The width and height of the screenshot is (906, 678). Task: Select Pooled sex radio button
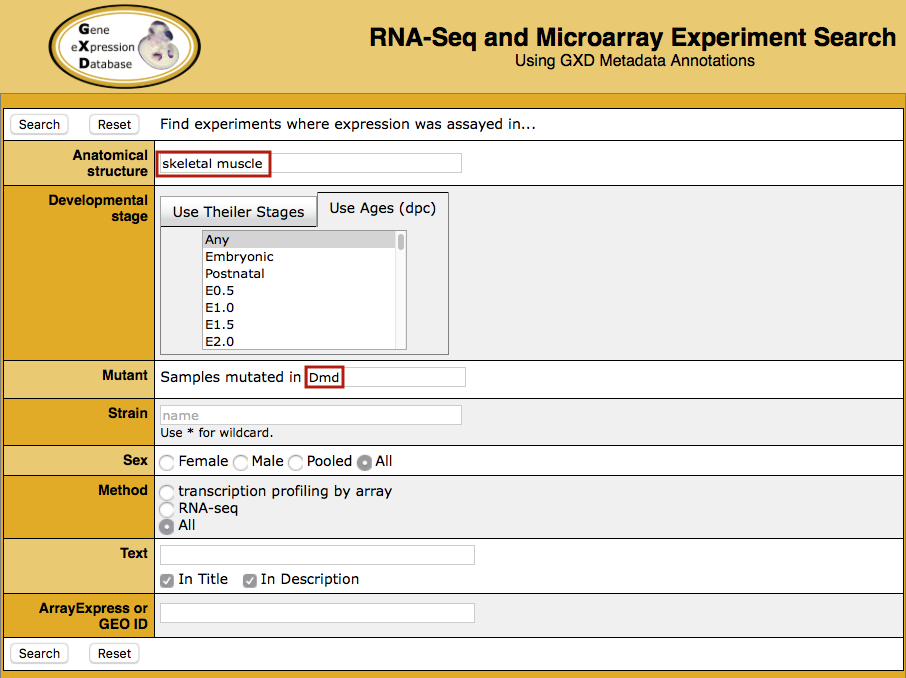click(x=296, y=462)
